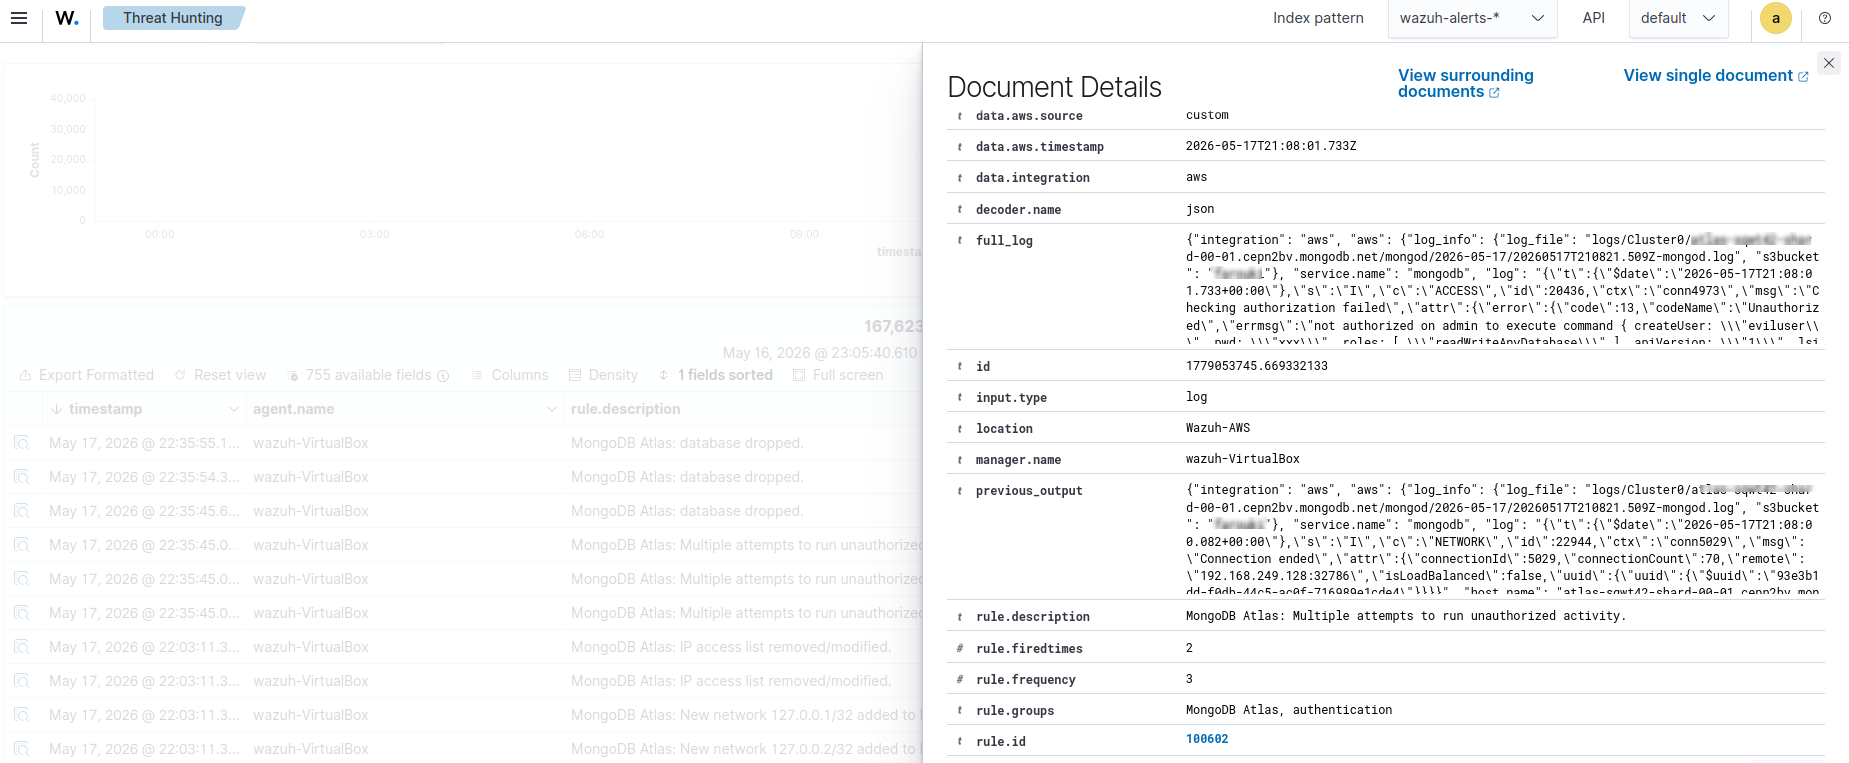Select the decoder.name value 'json'
The width and height of the screenshot is (1849, 763).
click(x=1200, y=209)
